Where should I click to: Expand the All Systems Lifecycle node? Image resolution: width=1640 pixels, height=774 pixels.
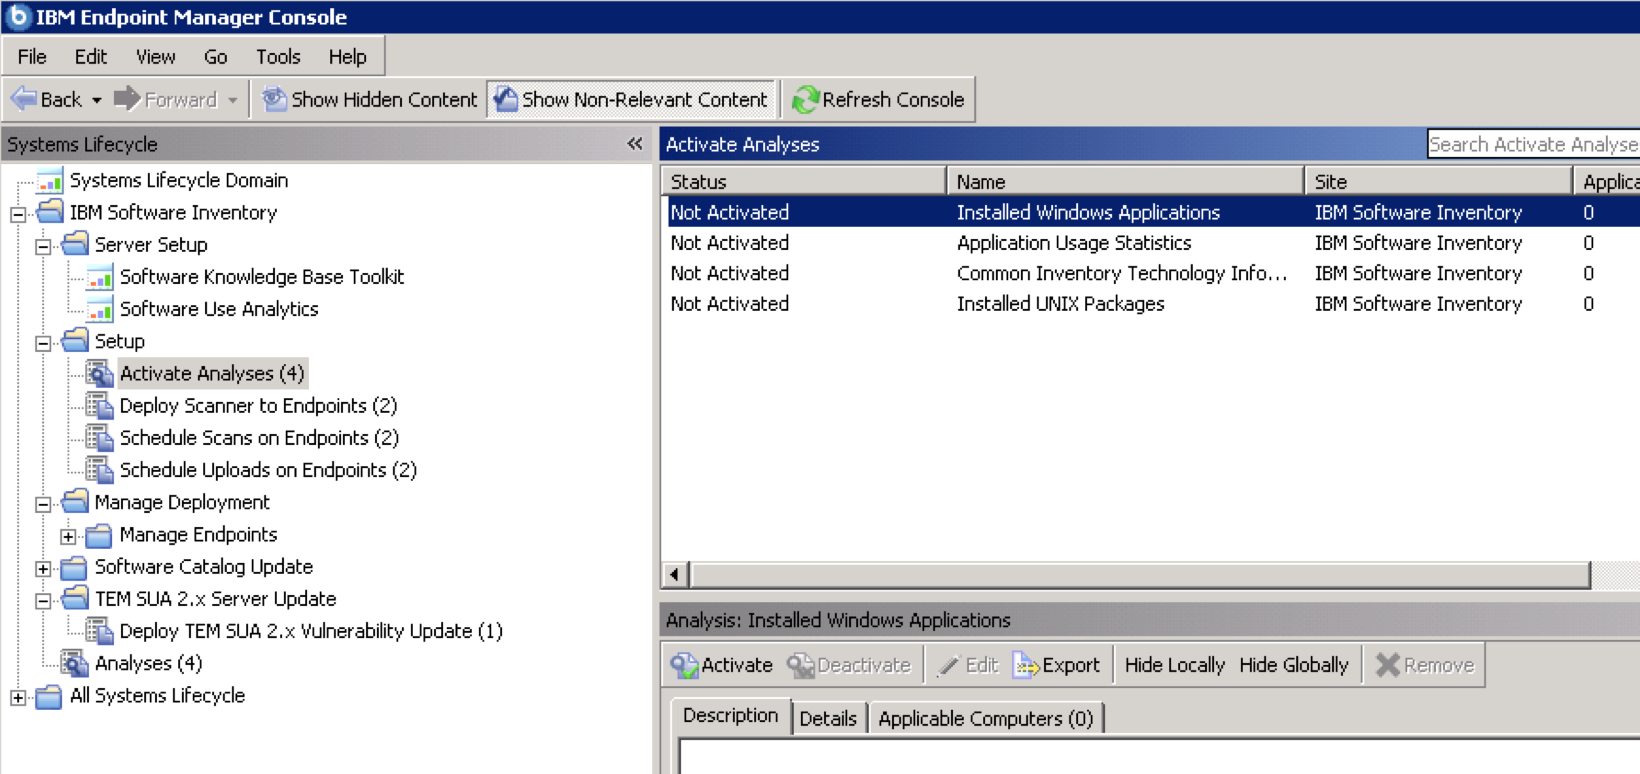[18, 697]
